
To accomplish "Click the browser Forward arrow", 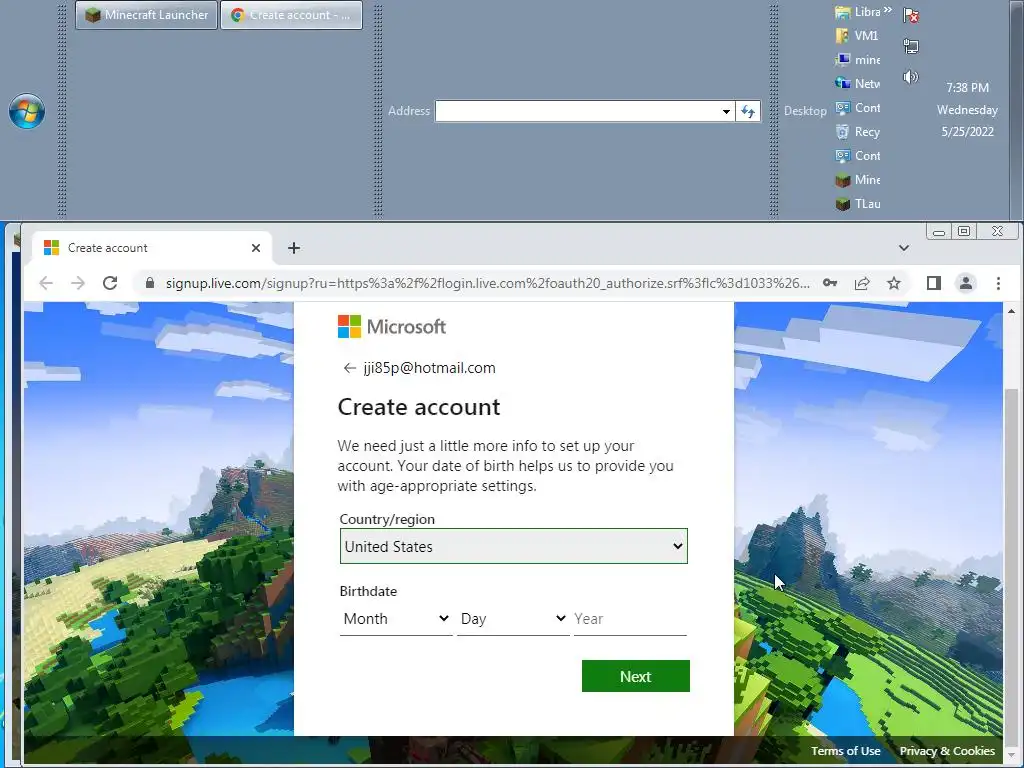I will click(x=78, y=283).
